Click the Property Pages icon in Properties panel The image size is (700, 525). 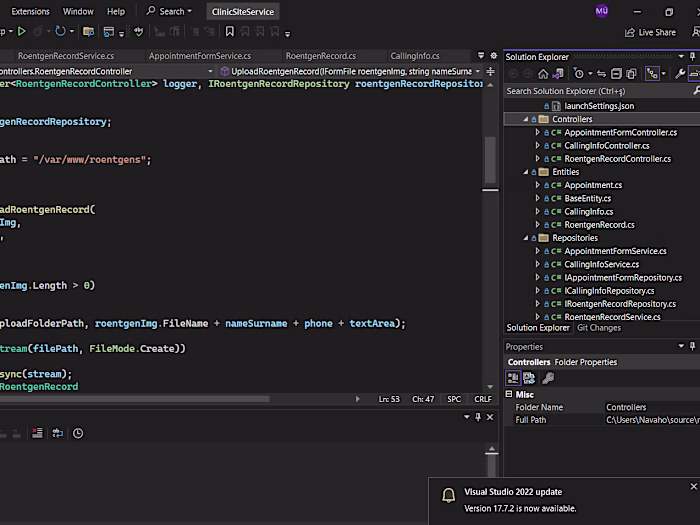point(548,378)
